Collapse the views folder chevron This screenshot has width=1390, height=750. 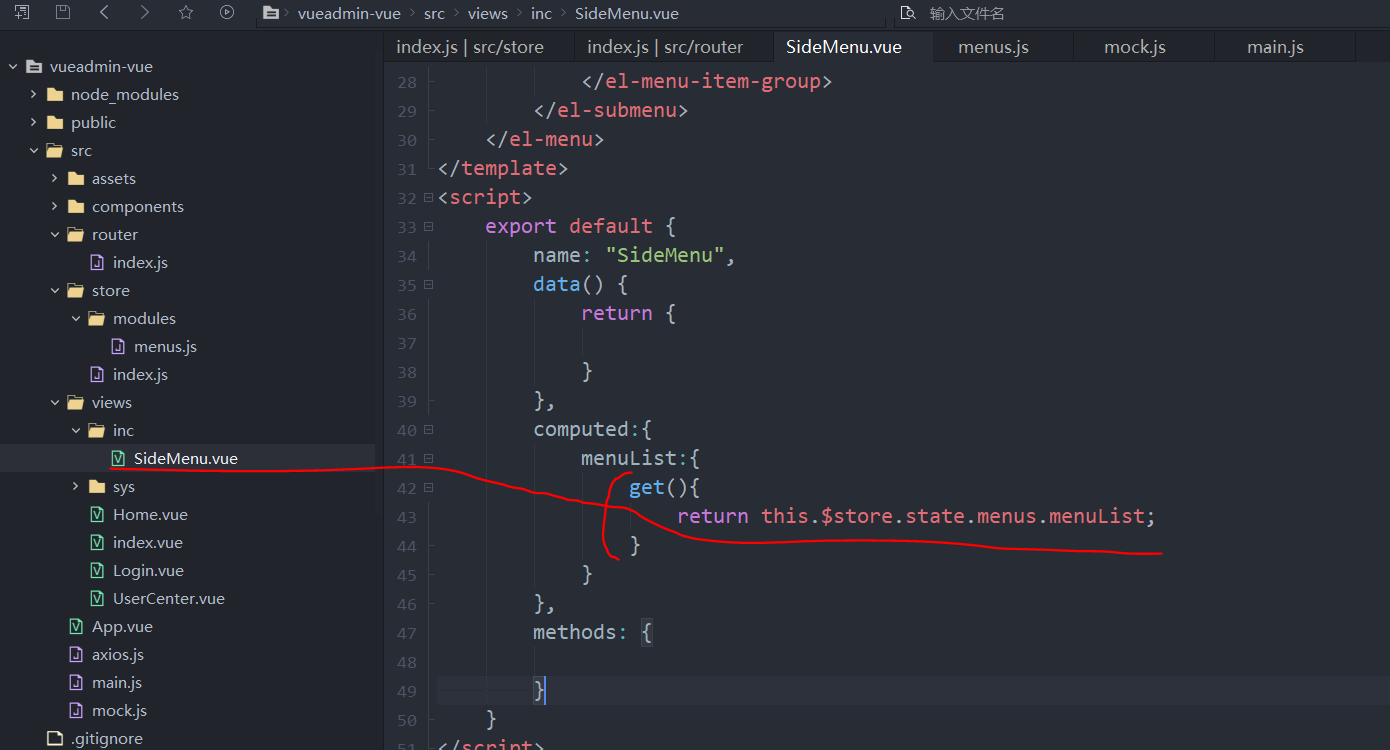[55, 403]
